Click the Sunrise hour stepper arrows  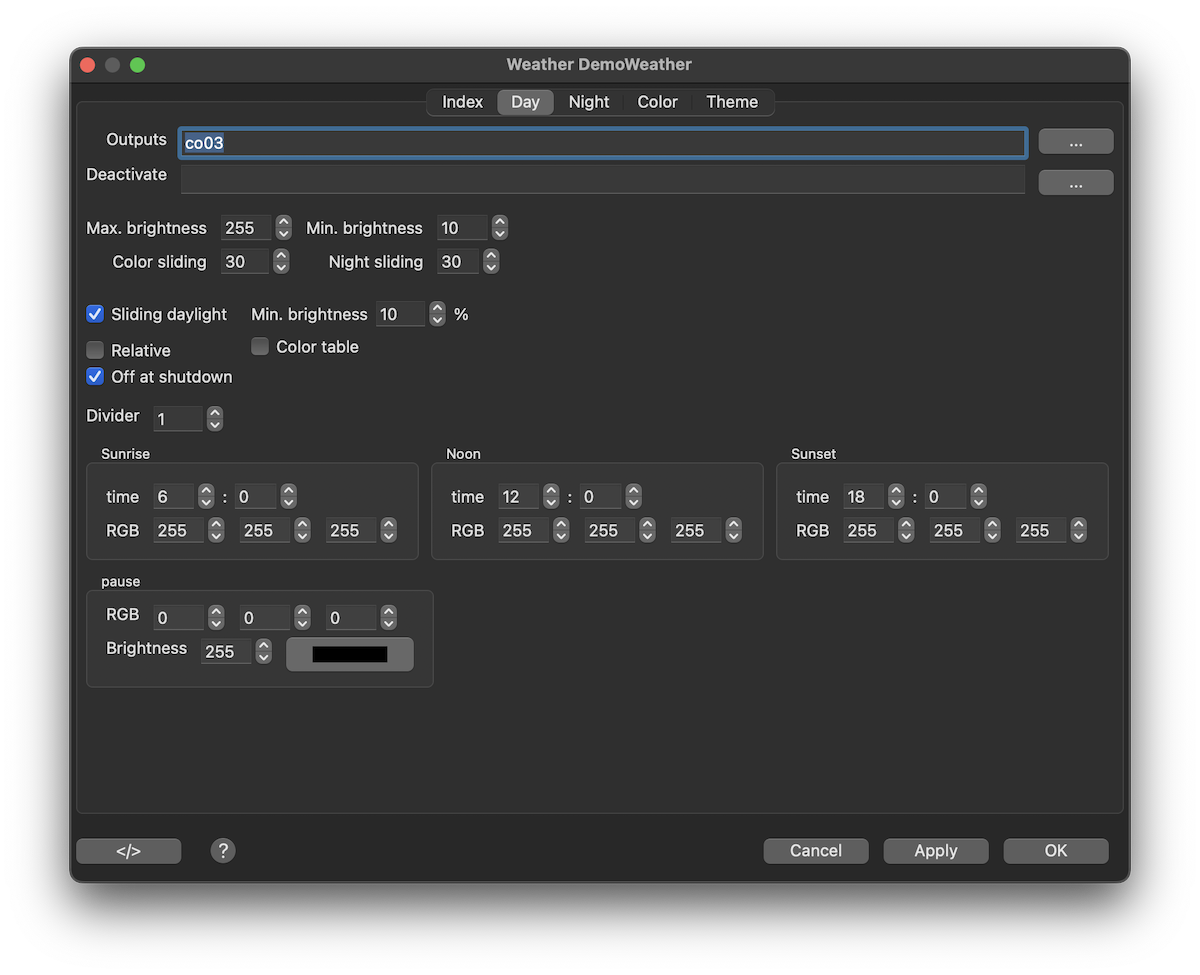206,496
